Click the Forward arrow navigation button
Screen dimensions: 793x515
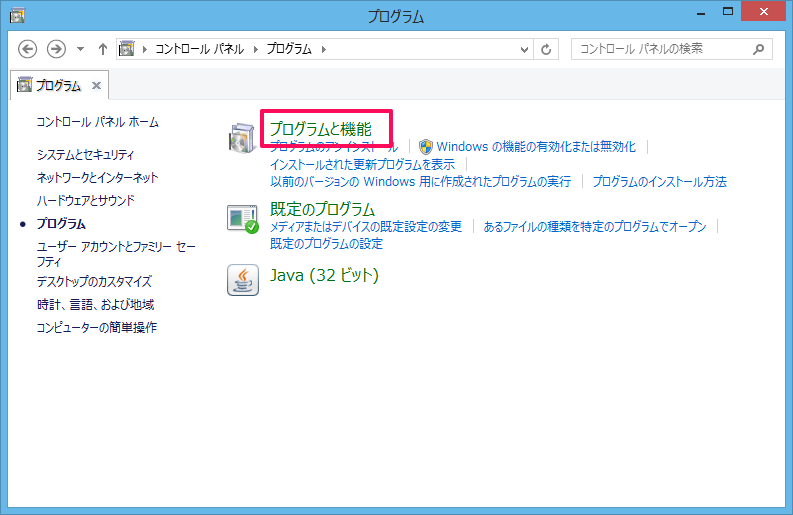pos(56,49)
